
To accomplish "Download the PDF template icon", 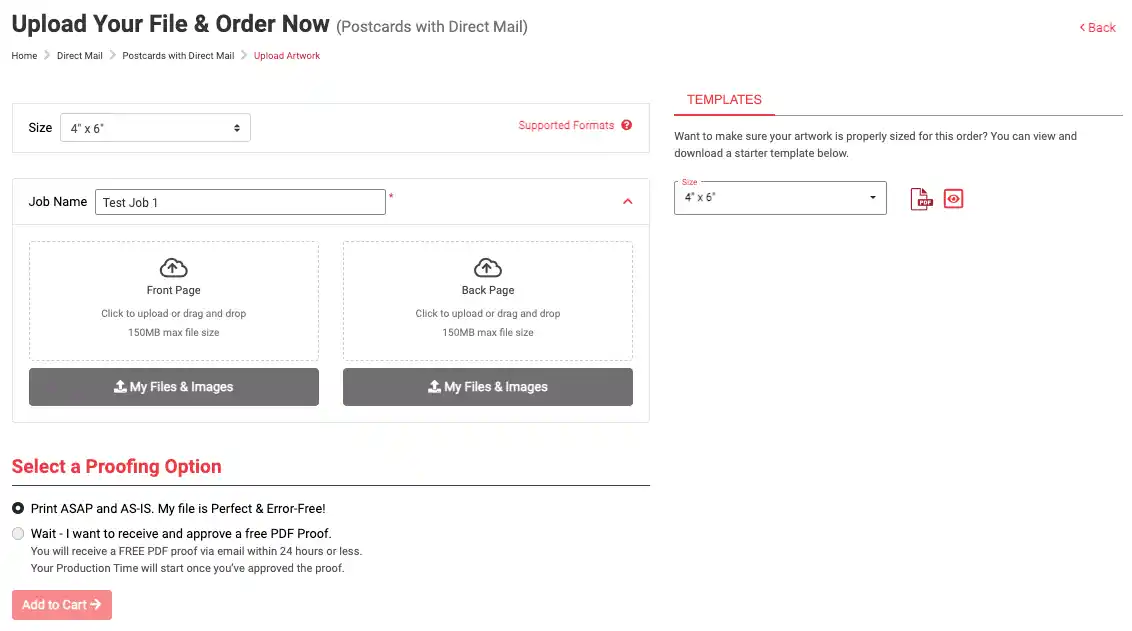I will (x=920, y=199).
